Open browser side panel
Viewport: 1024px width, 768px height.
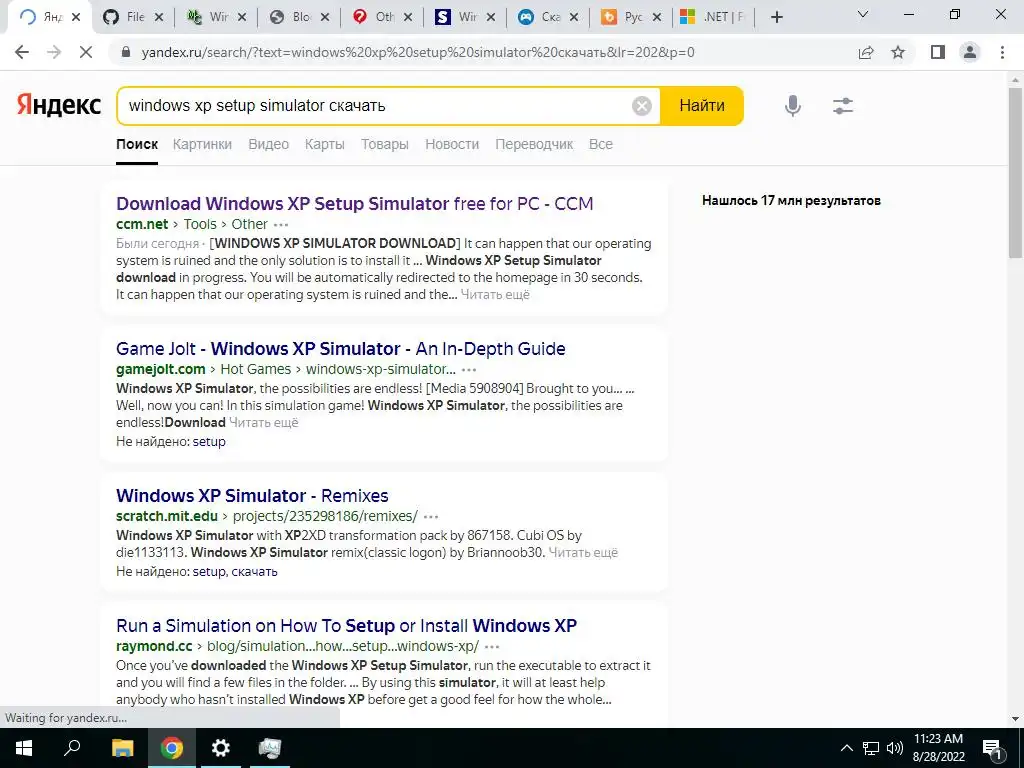[x=938, y=52]
